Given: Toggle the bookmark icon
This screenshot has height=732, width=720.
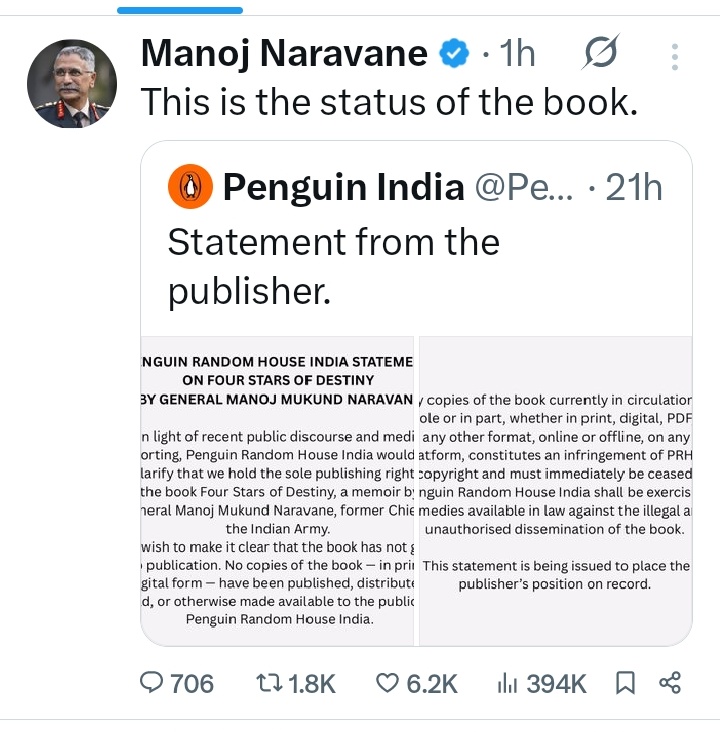Looking at the screenshot, I should [x=625, y=683].
